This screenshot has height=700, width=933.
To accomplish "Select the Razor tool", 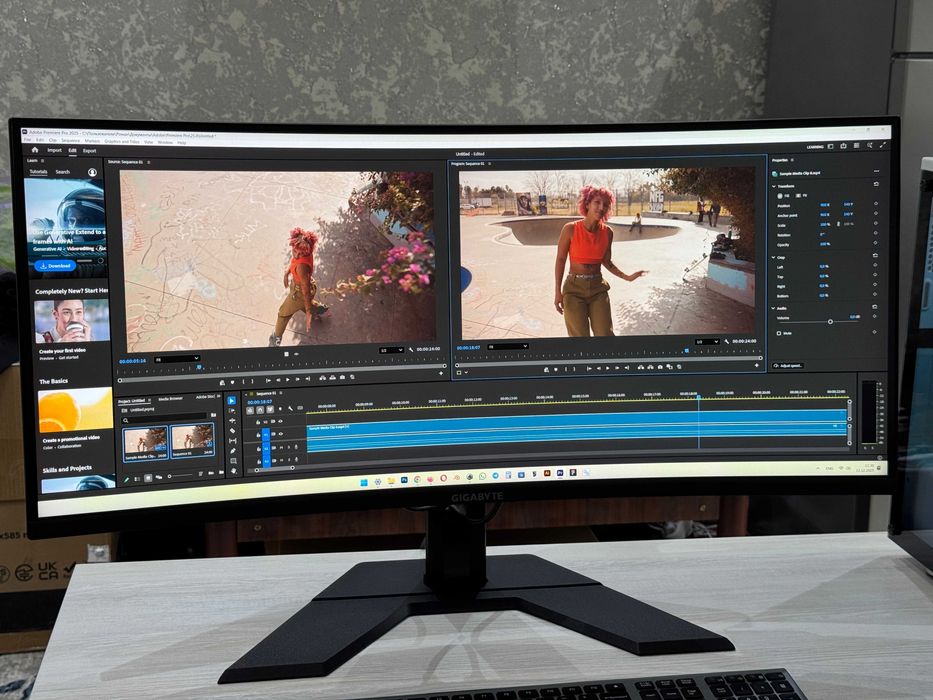I will click(x=232, y=431).
